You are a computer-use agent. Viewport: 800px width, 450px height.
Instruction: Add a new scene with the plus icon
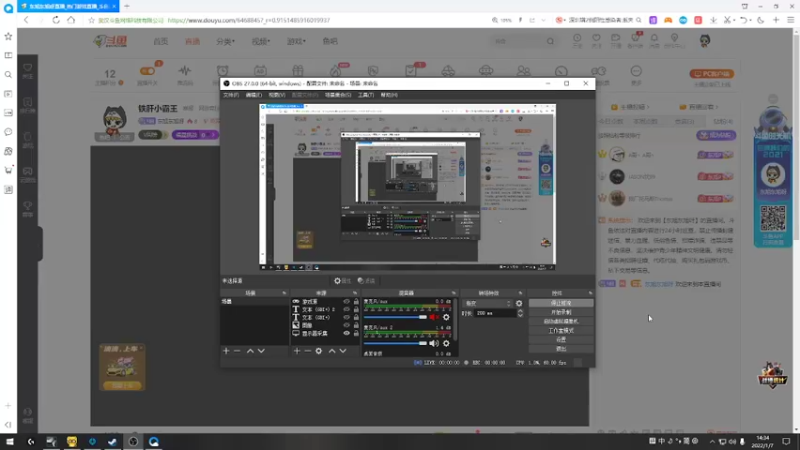click(x=226, y=351)
